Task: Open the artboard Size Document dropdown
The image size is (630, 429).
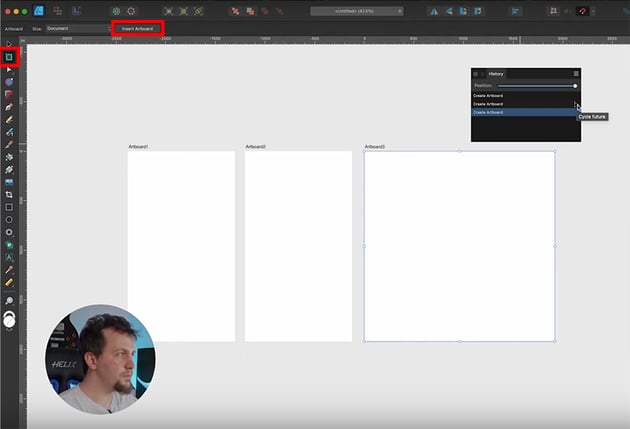Action: pos(78,29)
